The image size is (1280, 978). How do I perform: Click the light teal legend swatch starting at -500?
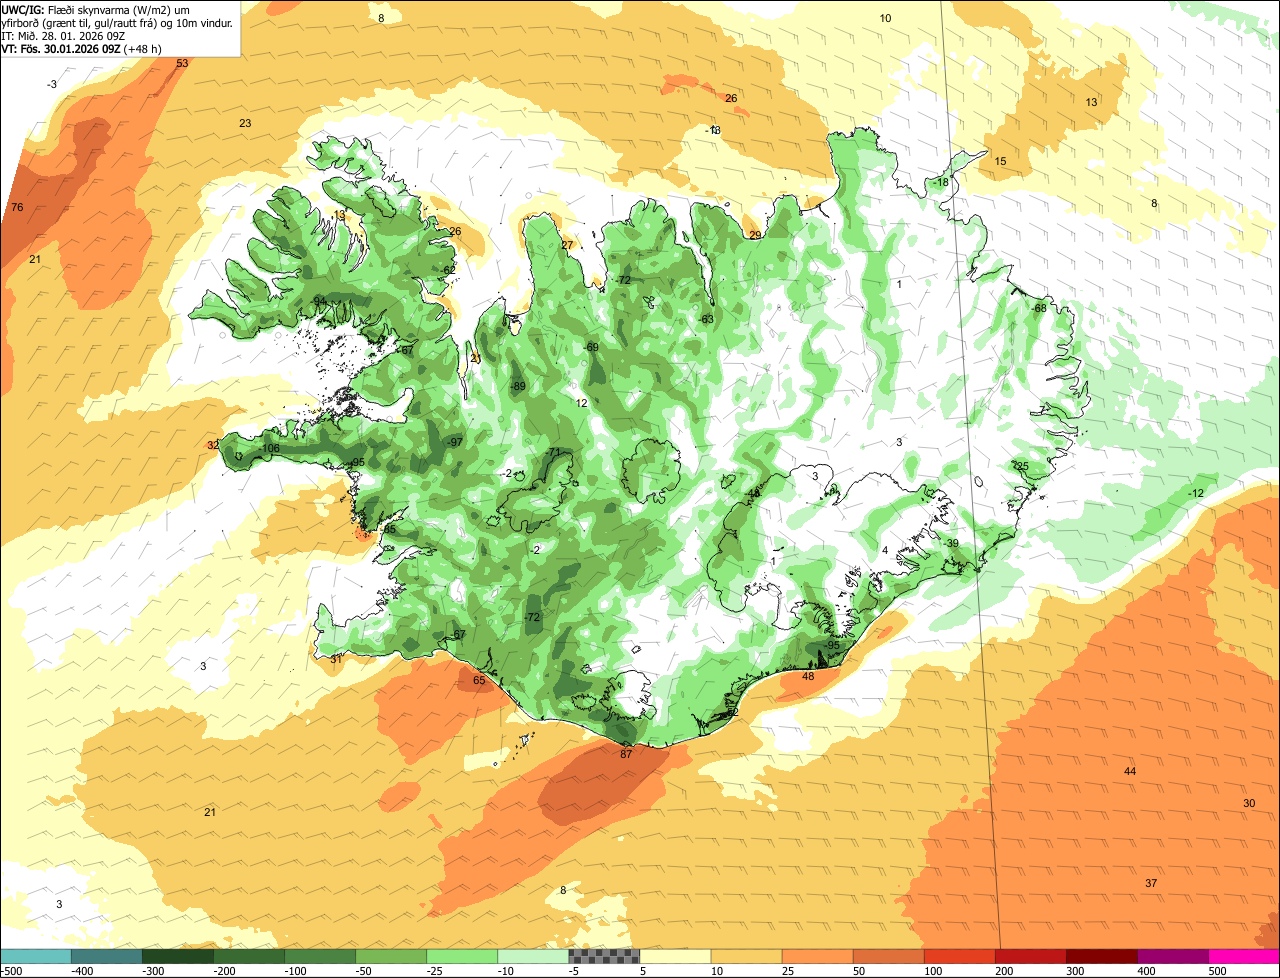pyautogui.click(x=36, y=956)
